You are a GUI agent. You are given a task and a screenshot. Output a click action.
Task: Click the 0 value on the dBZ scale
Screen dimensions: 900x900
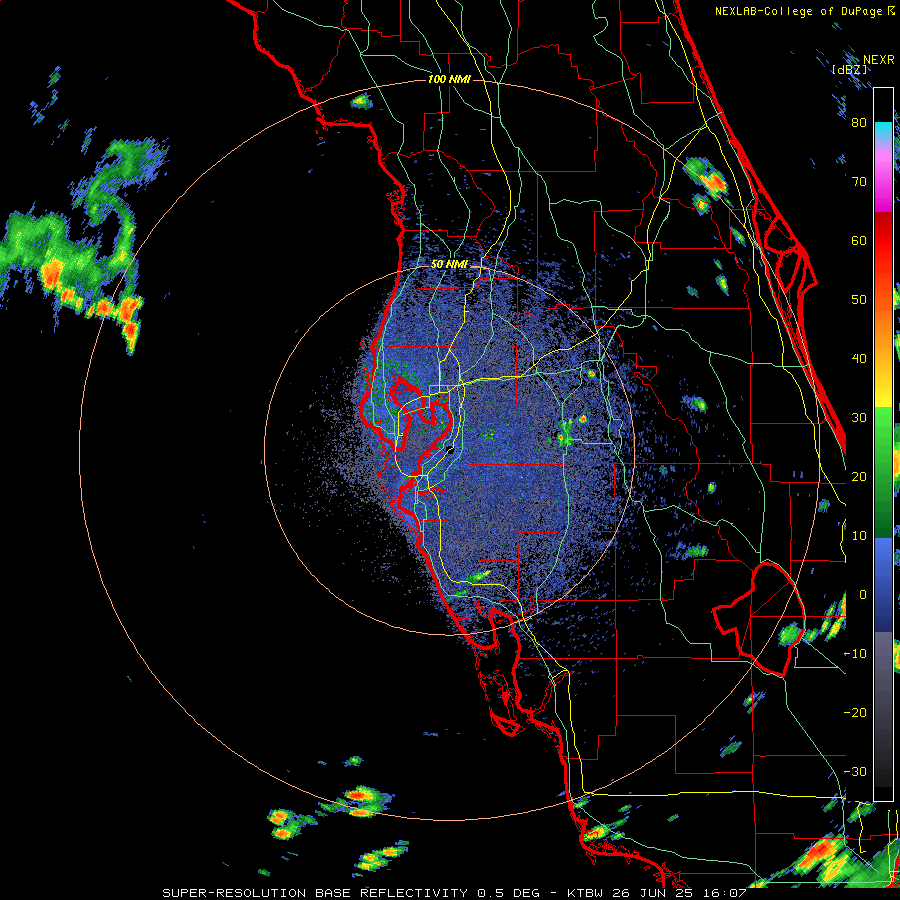point(863,595)
